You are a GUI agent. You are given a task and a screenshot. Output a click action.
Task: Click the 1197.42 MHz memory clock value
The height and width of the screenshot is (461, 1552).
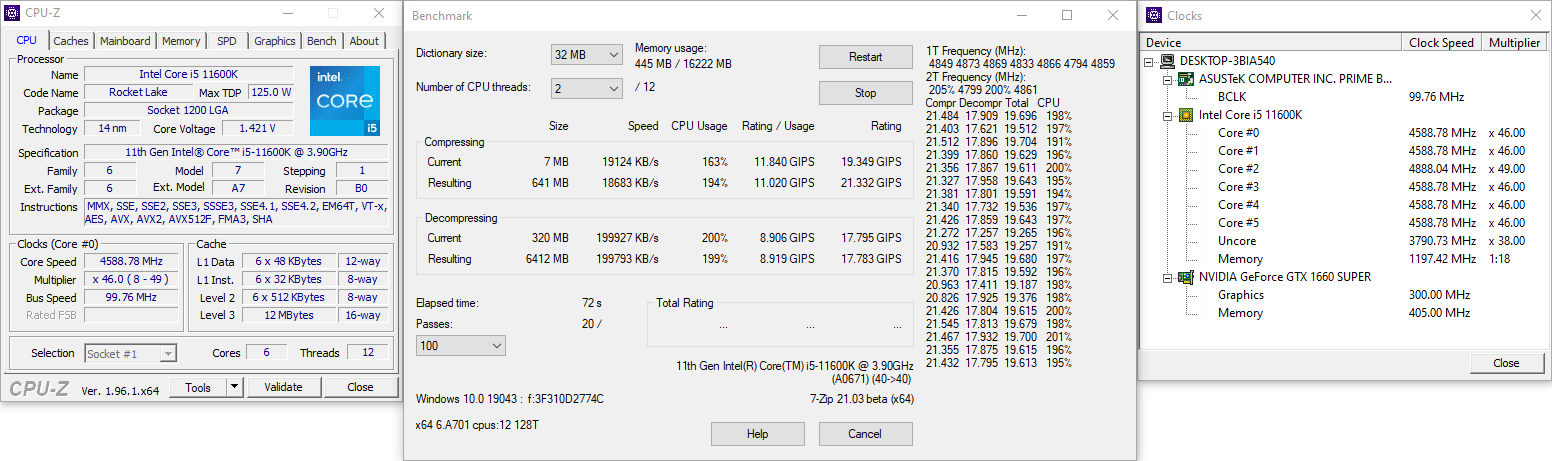[x=1442, y=259]
